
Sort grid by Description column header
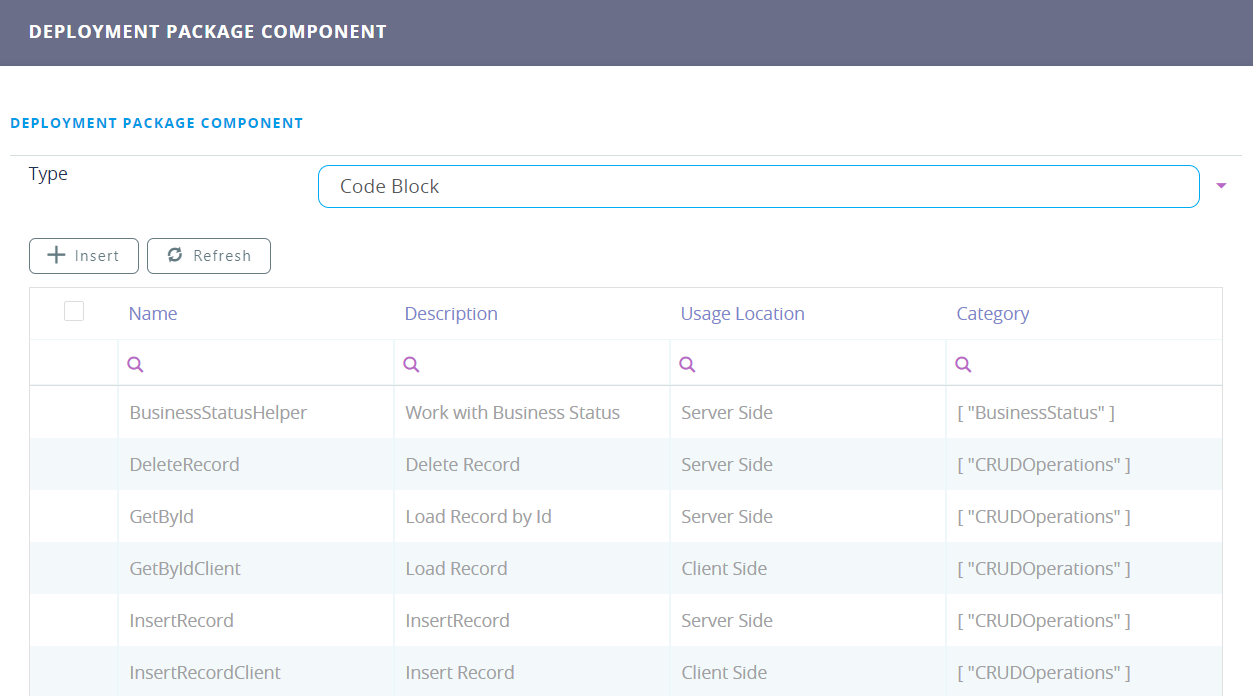click(x=451, y=314)
